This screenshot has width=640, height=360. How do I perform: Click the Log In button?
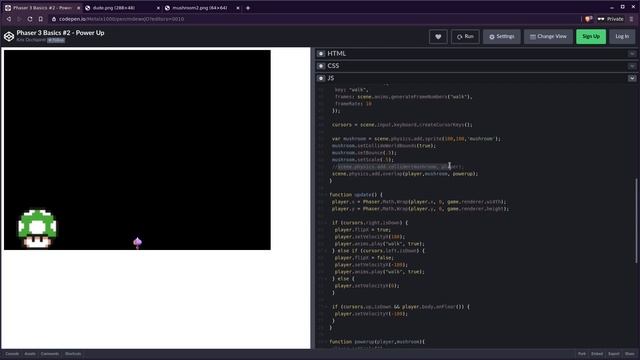tap(622, 36)
